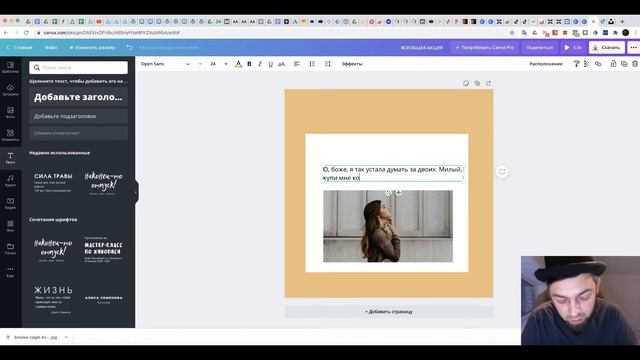Click the Скачать download button
The height and width of the screenshot is (360, 640).
pos(607,48)
